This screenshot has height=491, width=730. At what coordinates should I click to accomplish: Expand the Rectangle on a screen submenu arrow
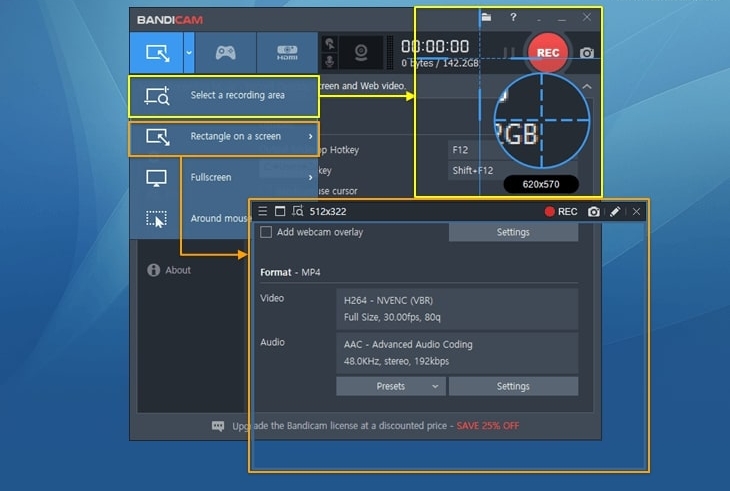click(x=311, y=136)
